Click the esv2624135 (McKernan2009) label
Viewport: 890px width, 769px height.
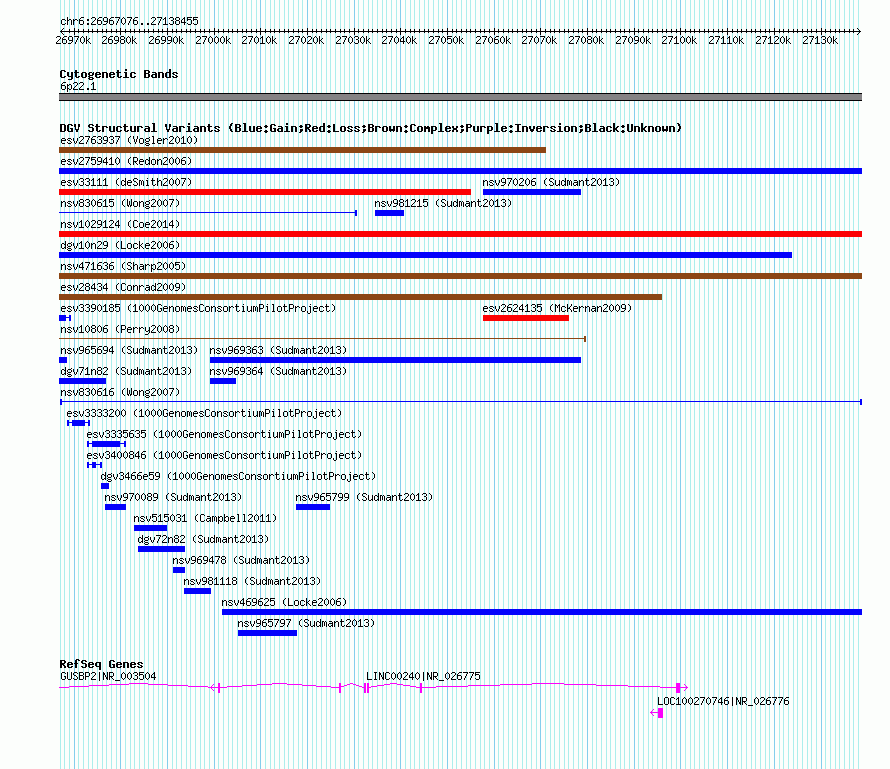(x=557, y=308)
